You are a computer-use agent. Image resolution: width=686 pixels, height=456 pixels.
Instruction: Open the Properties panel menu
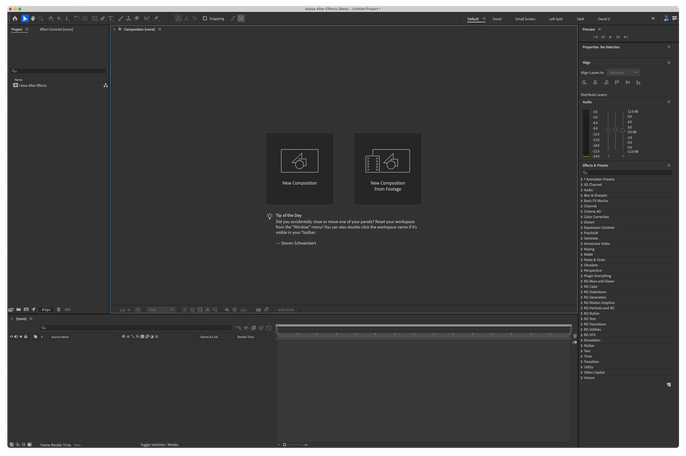point(668,47)
